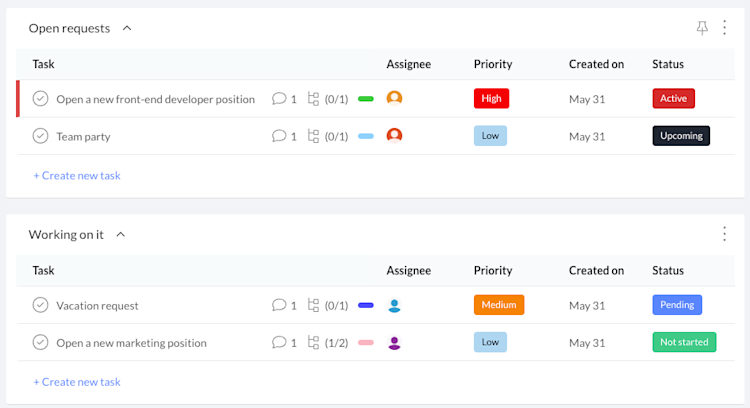
Task: Select May 31 date of Vacation request
Action: (587, 305)
